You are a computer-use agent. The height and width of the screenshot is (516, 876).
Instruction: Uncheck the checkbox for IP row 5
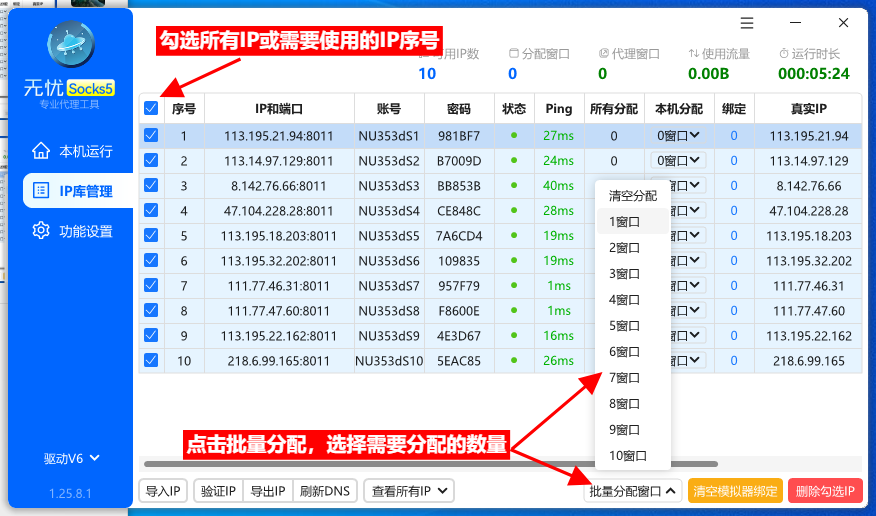pos(151,235)
